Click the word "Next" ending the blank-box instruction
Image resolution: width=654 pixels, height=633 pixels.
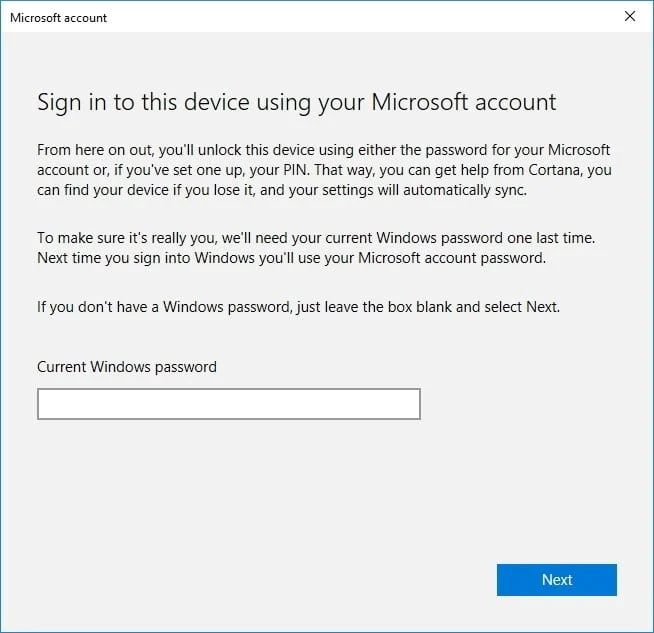(542, 307)
